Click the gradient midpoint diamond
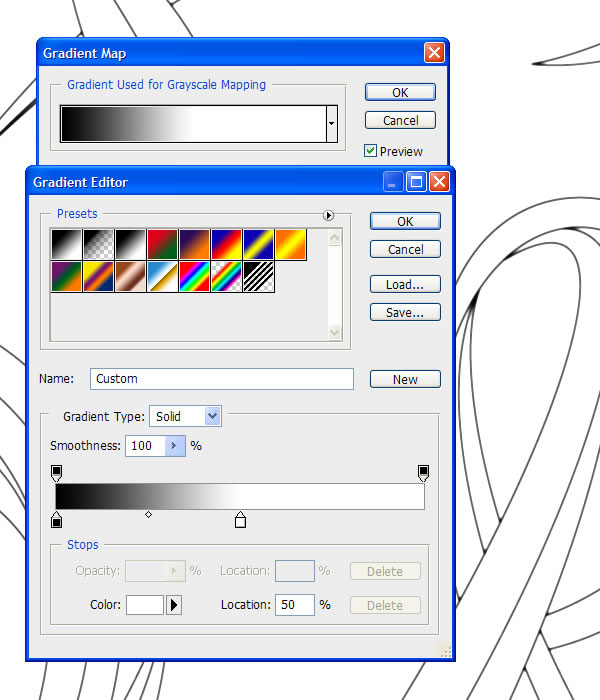This screenshot has width=600, height=700. (x=149, y=515)
